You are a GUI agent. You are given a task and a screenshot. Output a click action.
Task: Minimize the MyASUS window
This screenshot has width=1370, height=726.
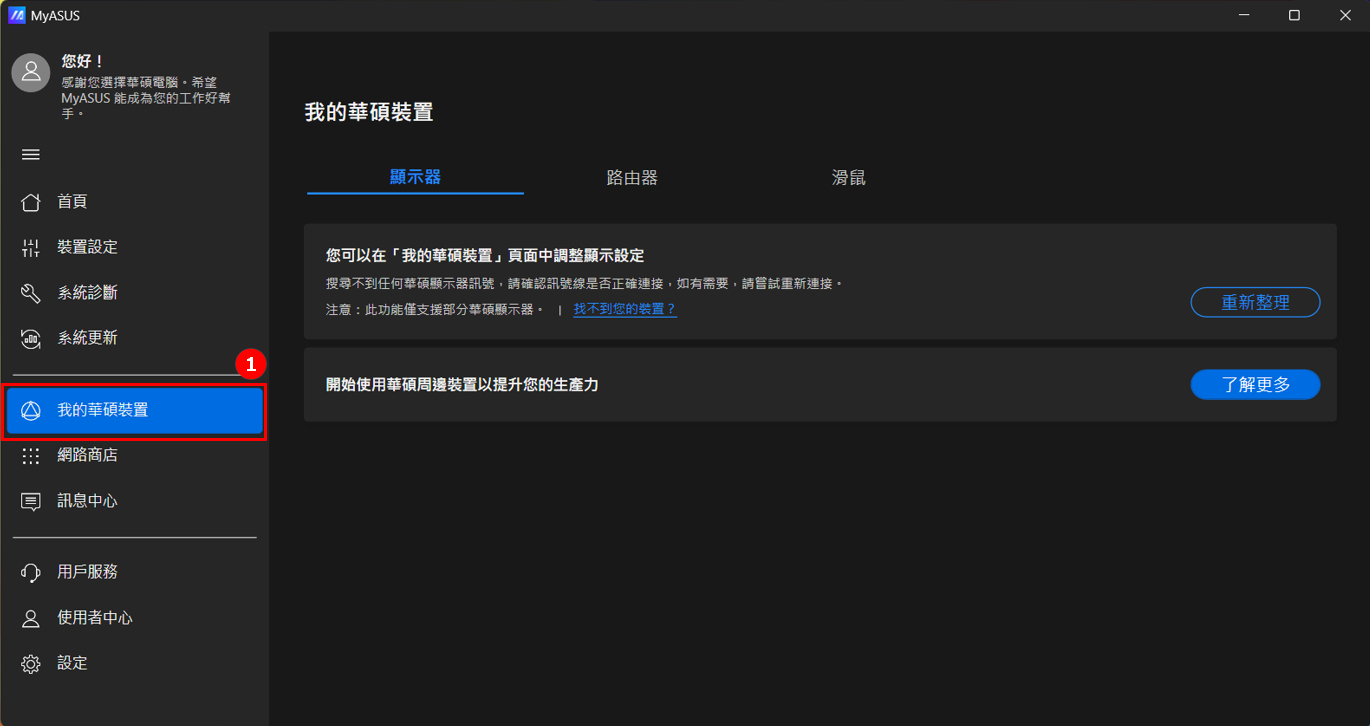(1244, 15)
